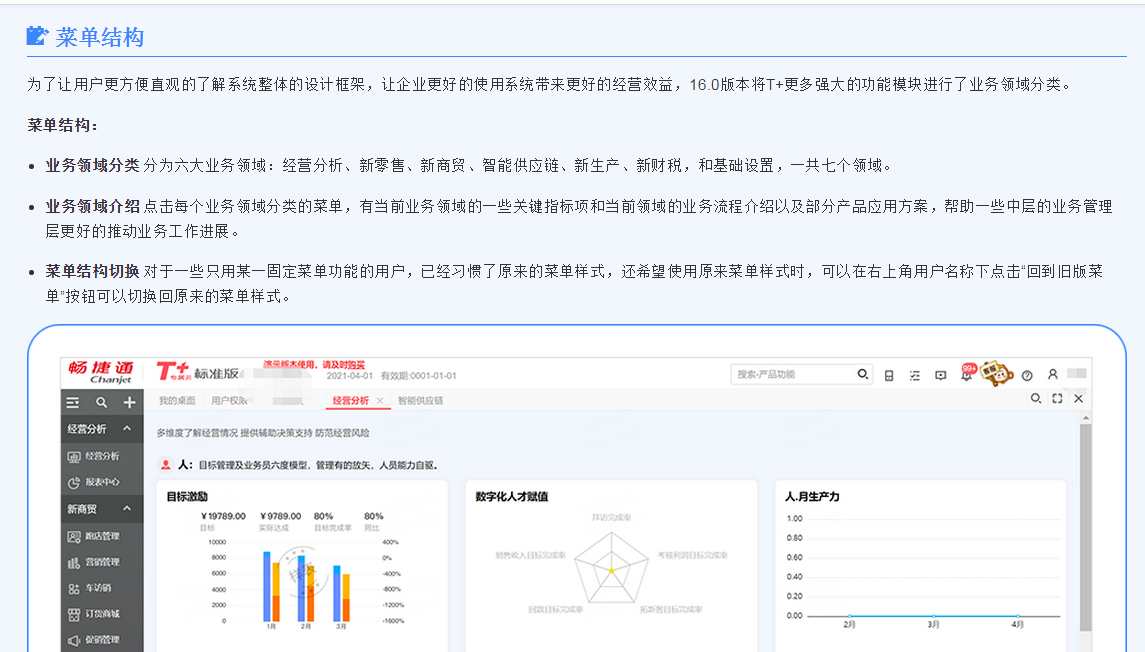1145x652 pixels.
Task: Click the 数字化人才赋值 card title
Action: 512,496
